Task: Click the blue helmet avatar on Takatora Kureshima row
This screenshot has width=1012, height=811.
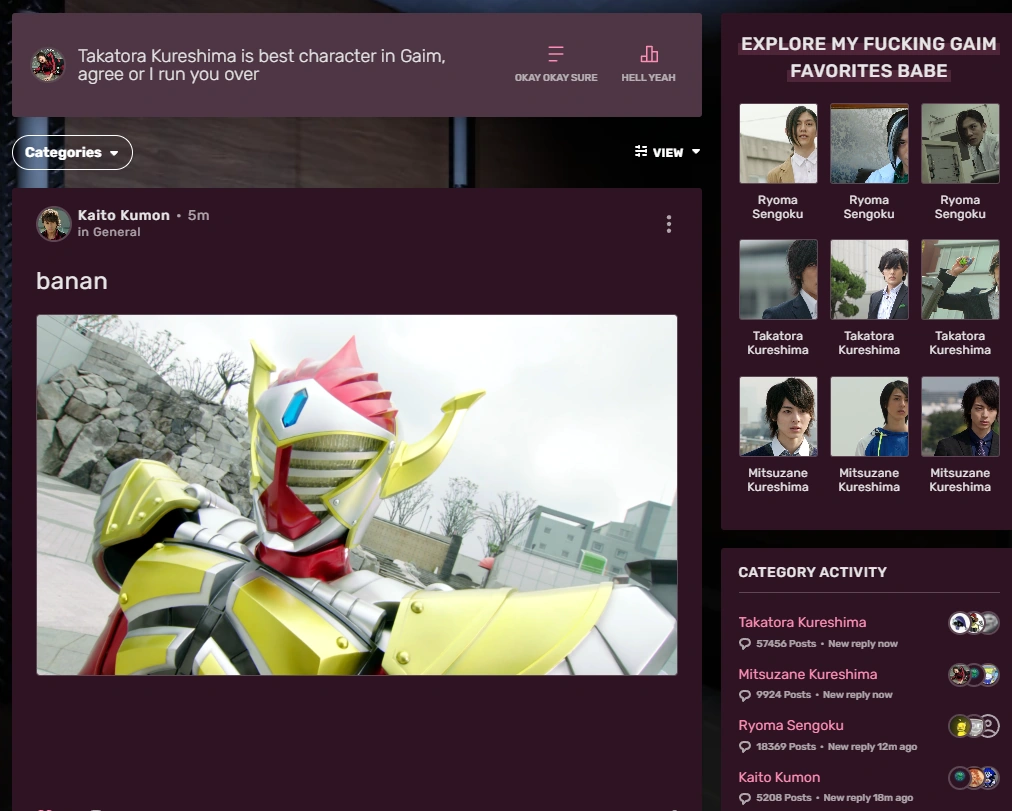Action: (959, 622)
